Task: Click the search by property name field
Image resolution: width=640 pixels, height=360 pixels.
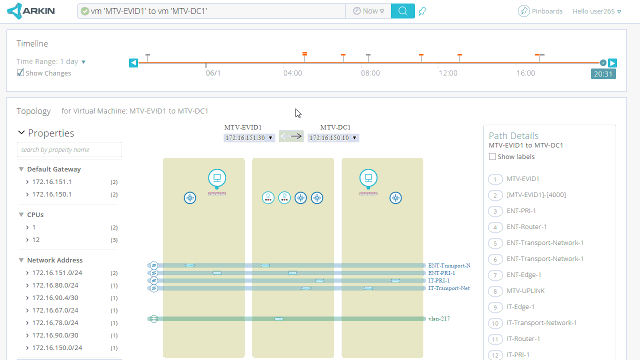Action: pyautogui.click(x=69, y=150)
